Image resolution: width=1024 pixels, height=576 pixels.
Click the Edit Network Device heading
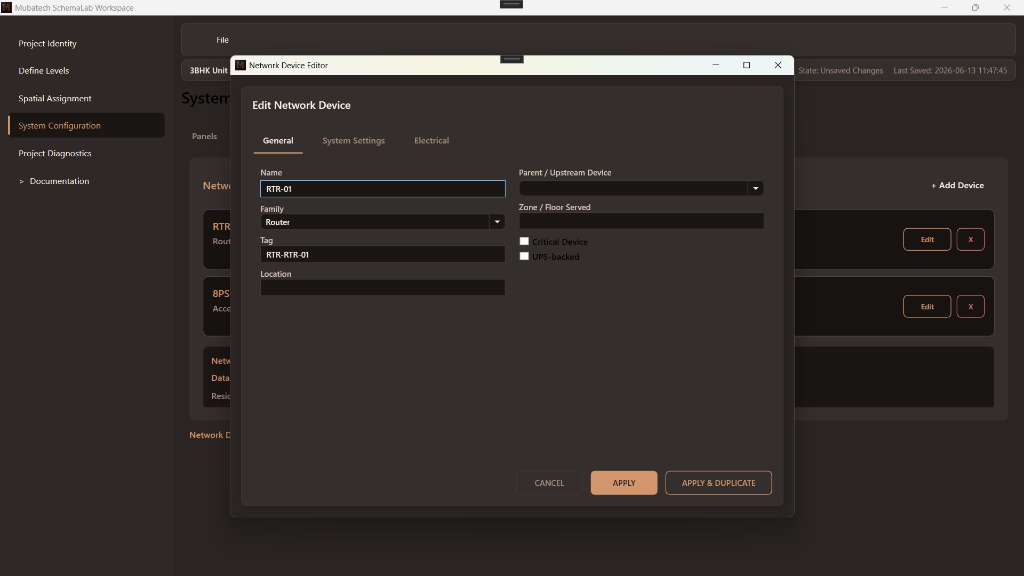[301, 105]
